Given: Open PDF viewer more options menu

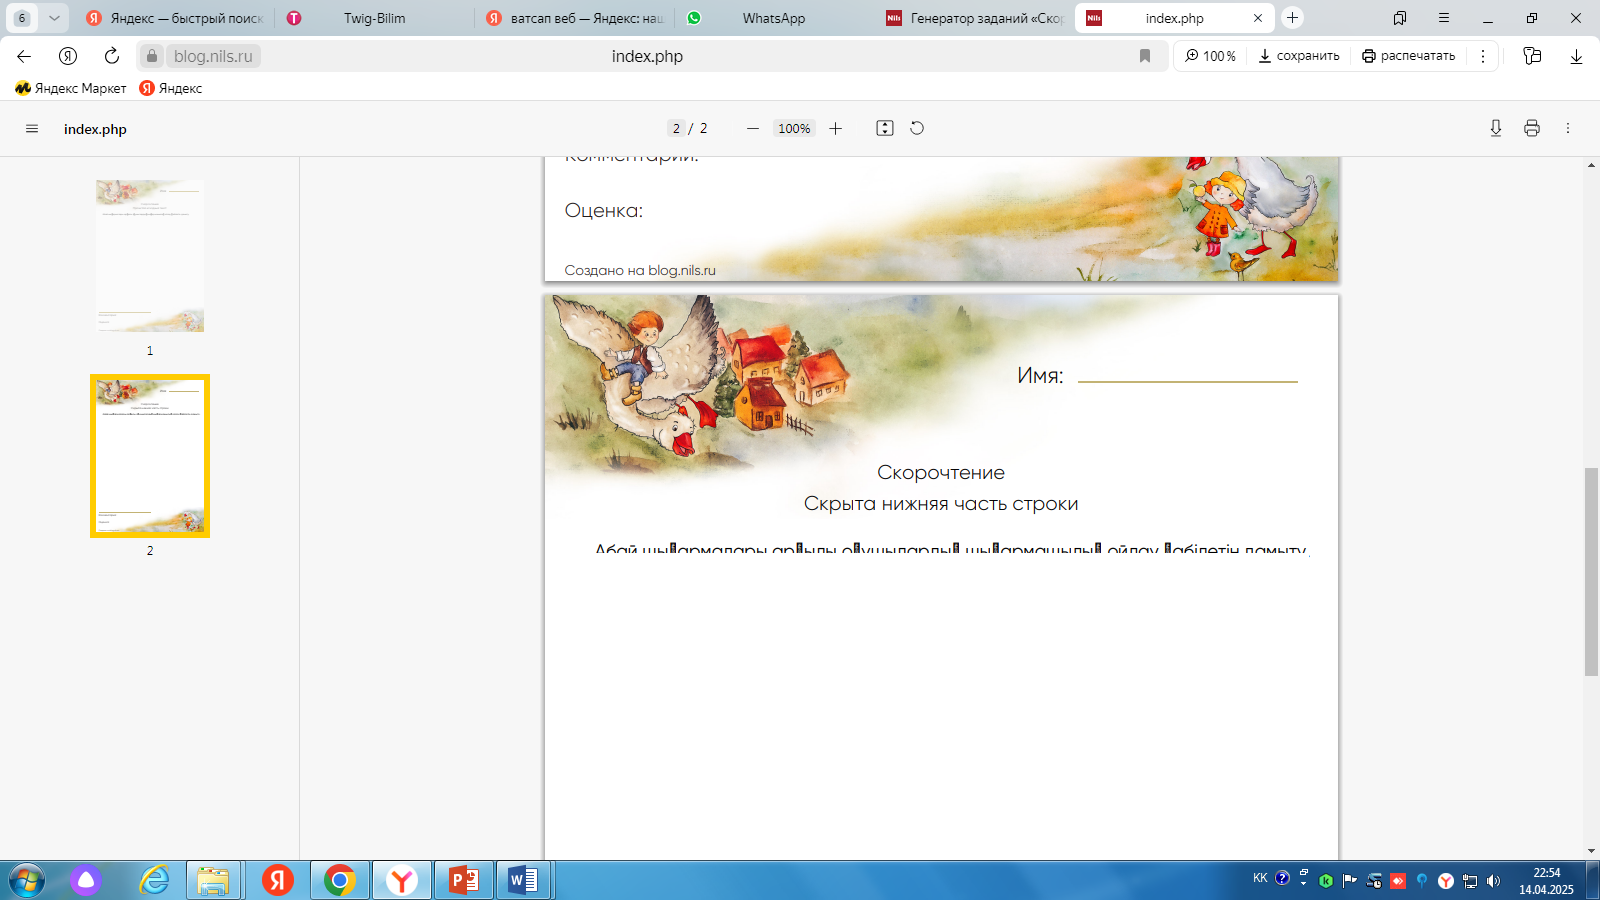Looking at the screenshot, I should [1568, 128].
